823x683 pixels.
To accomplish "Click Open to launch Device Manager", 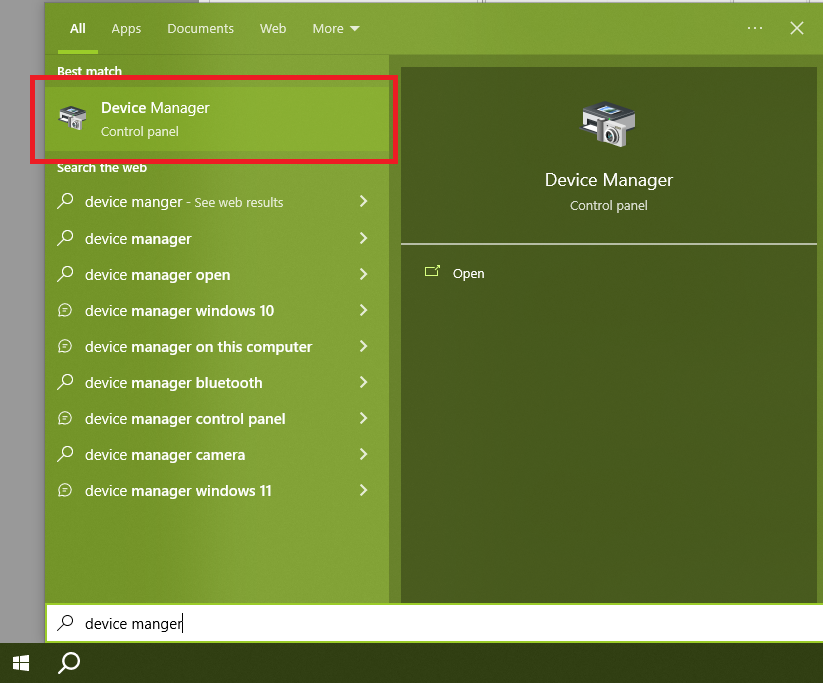I will point(468,273).
